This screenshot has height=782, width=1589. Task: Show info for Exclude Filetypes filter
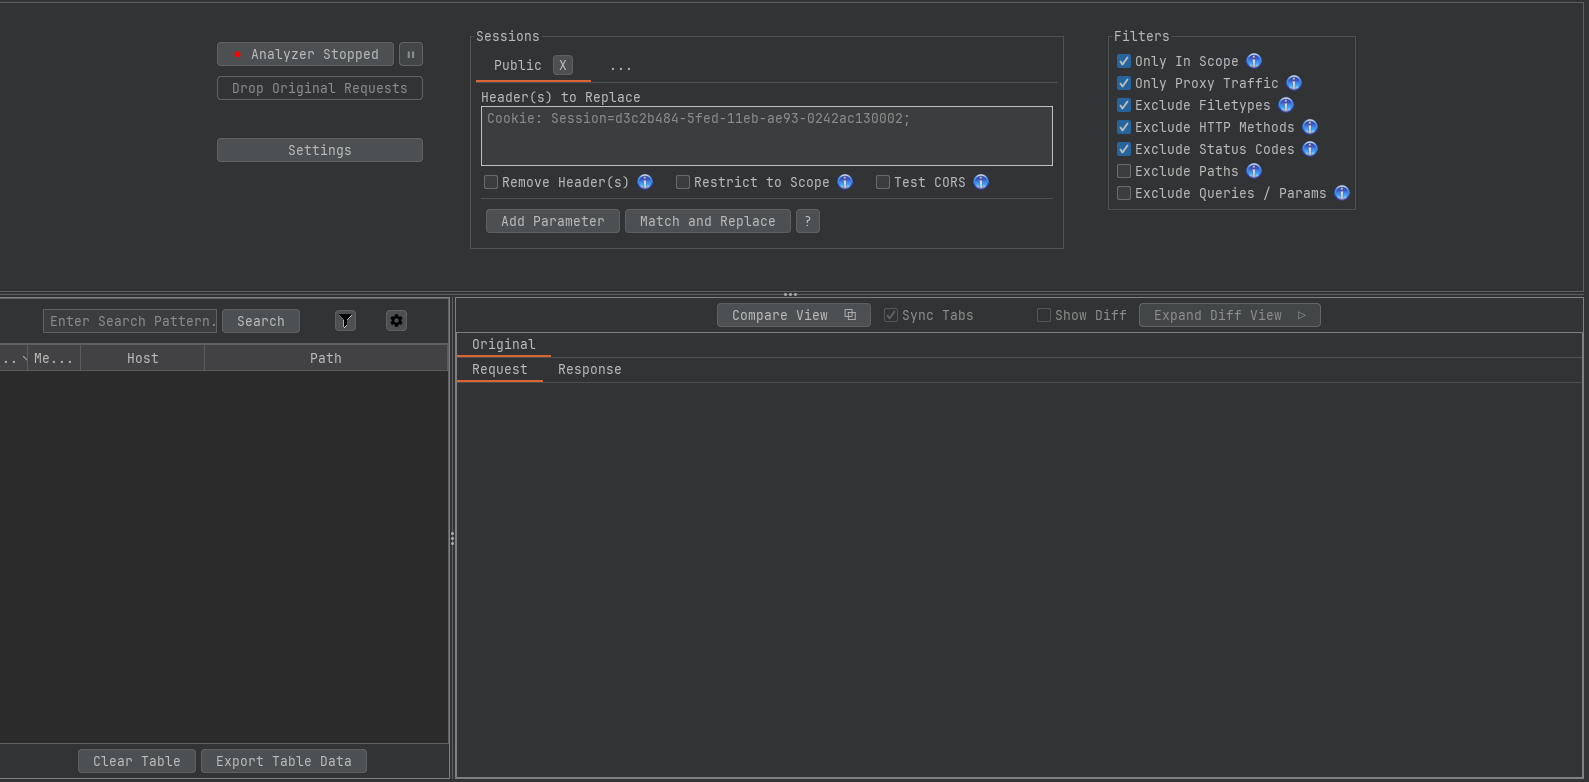[x=1286, y=105]
